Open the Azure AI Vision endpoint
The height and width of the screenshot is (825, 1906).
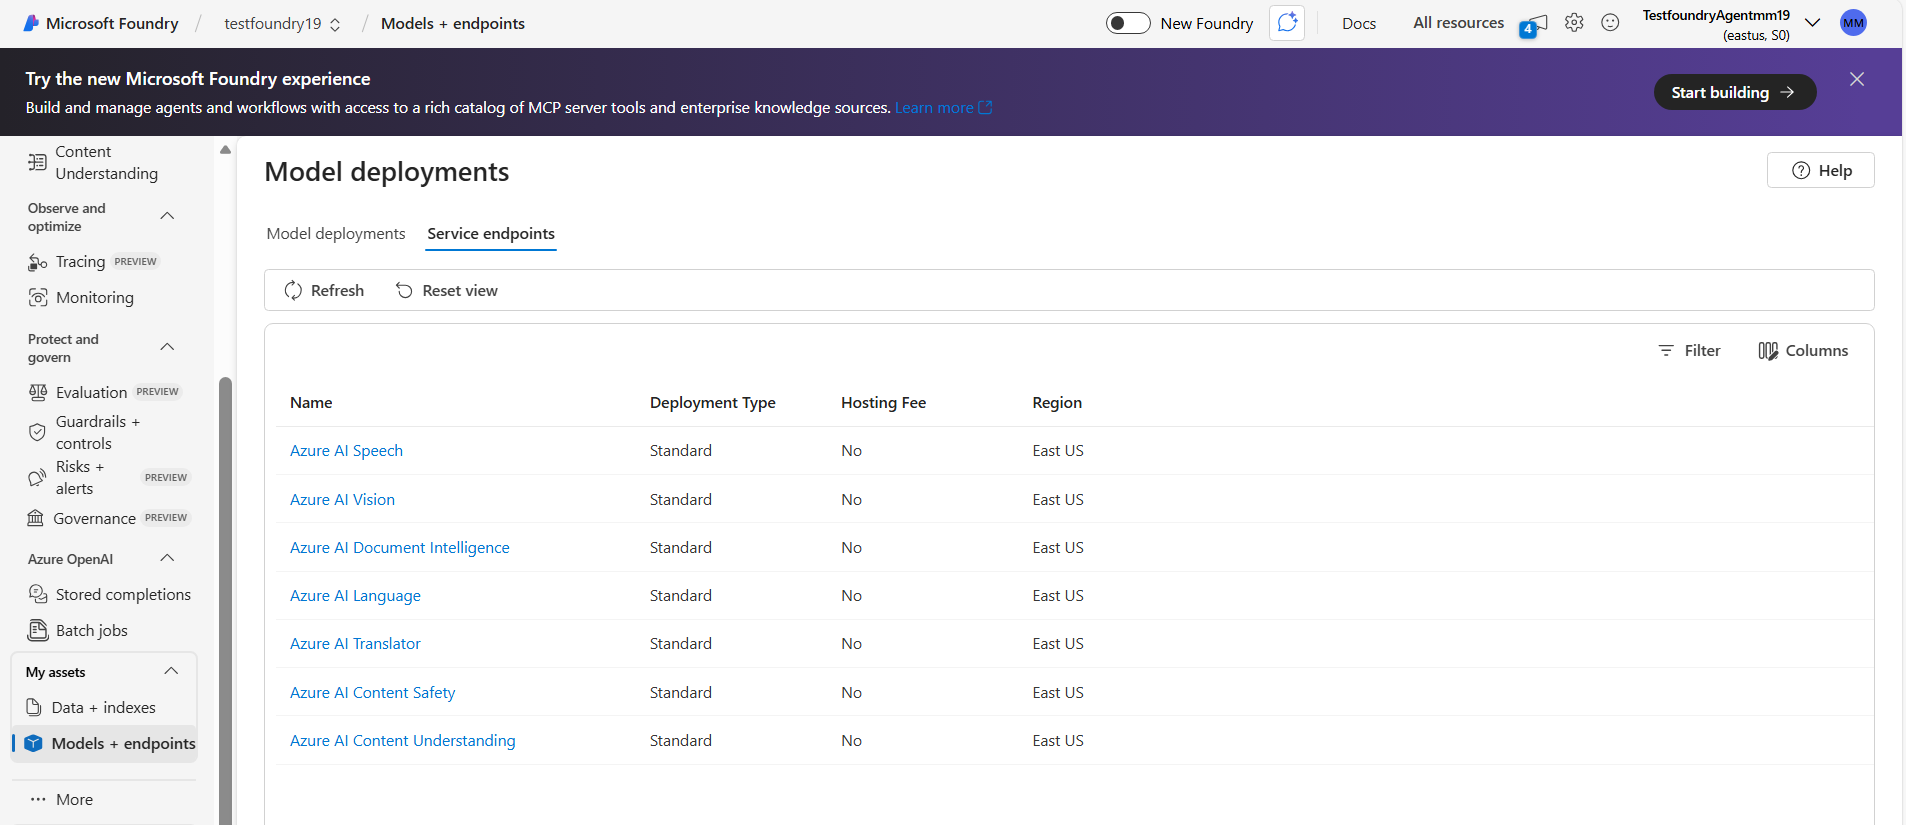click(x=342, y=499)
